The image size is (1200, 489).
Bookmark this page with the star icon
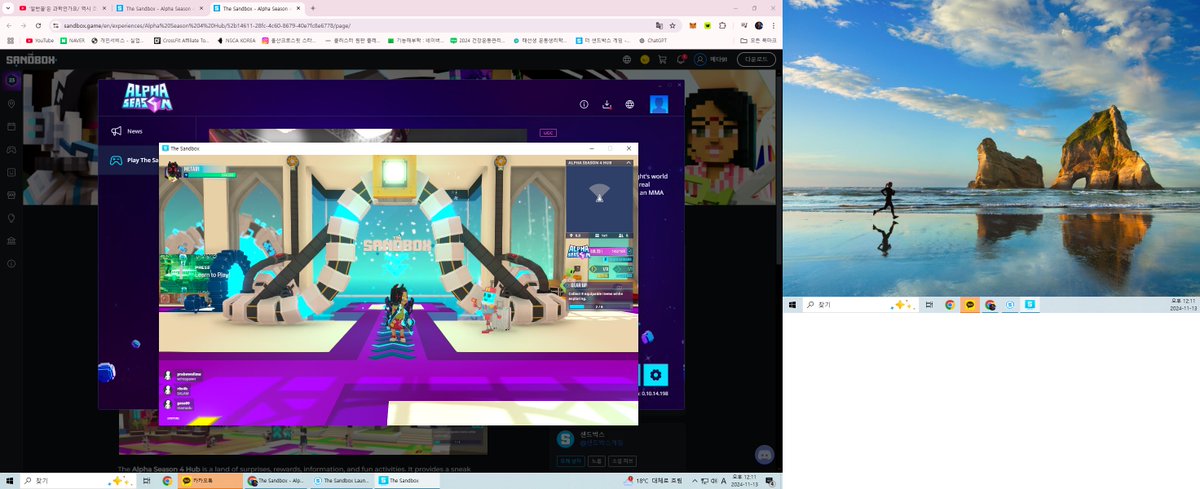click(673, 24)
